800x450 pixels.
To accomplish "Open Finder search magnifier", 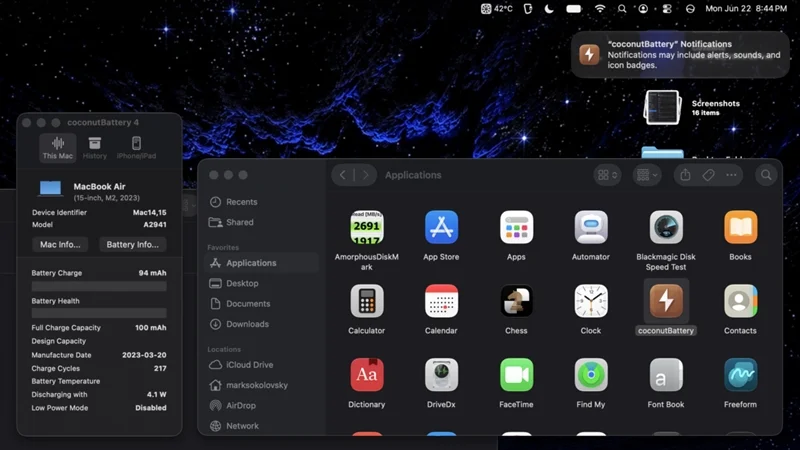I will pos(766,175).
